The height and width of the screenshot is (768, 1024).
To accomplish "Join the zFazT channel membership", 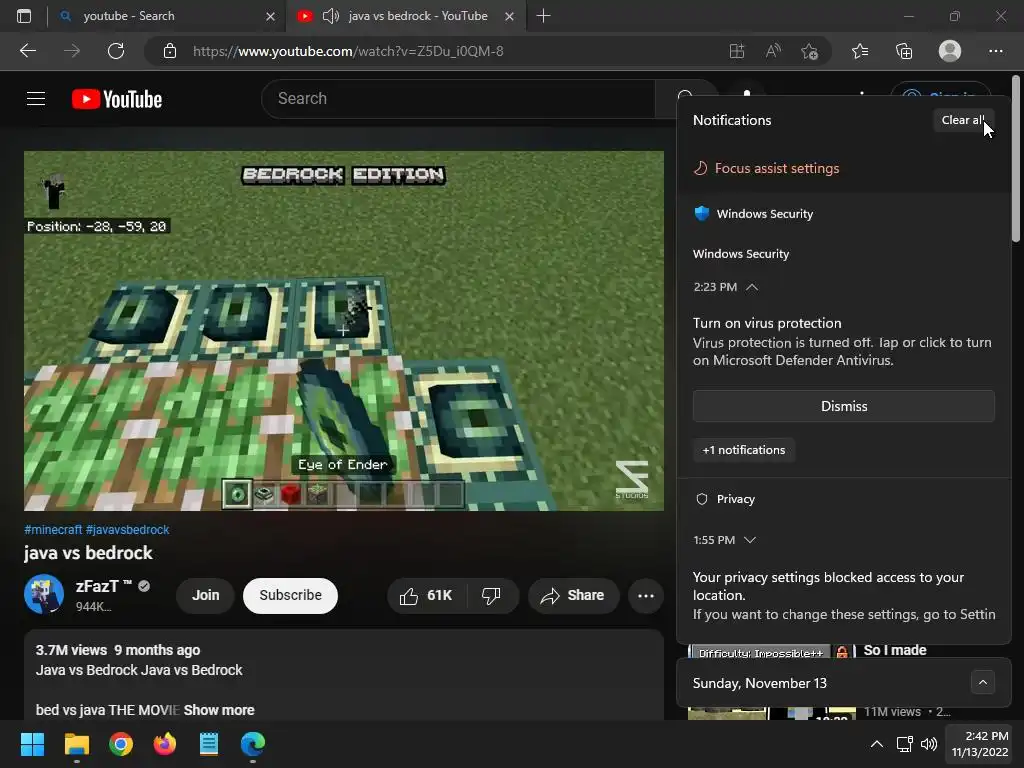I will (x=205, y=596).
